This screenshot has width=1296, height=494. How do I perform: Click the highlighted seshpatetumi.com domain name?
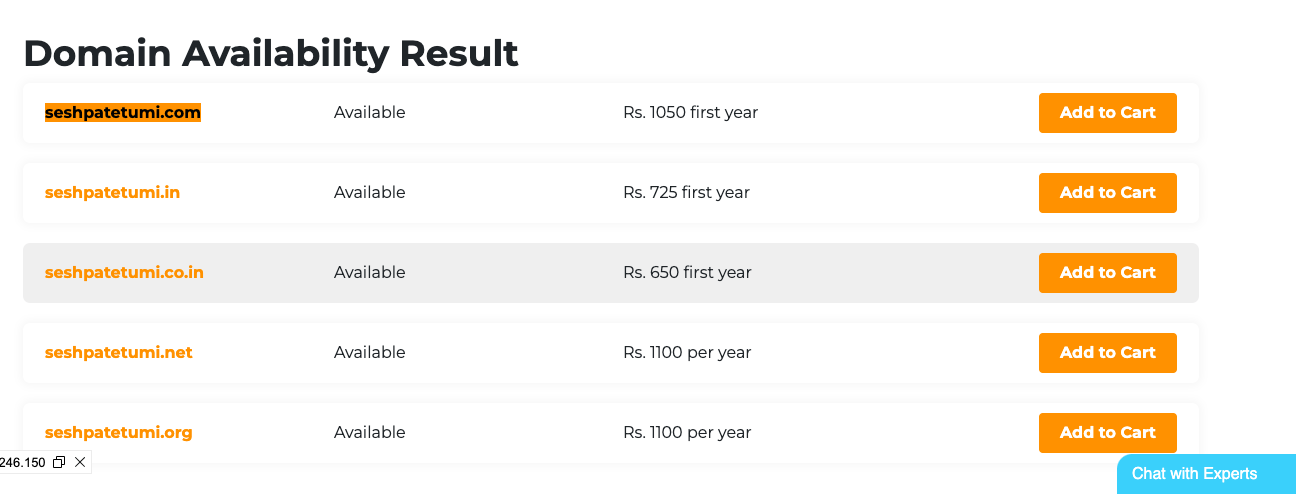point(123,113)
